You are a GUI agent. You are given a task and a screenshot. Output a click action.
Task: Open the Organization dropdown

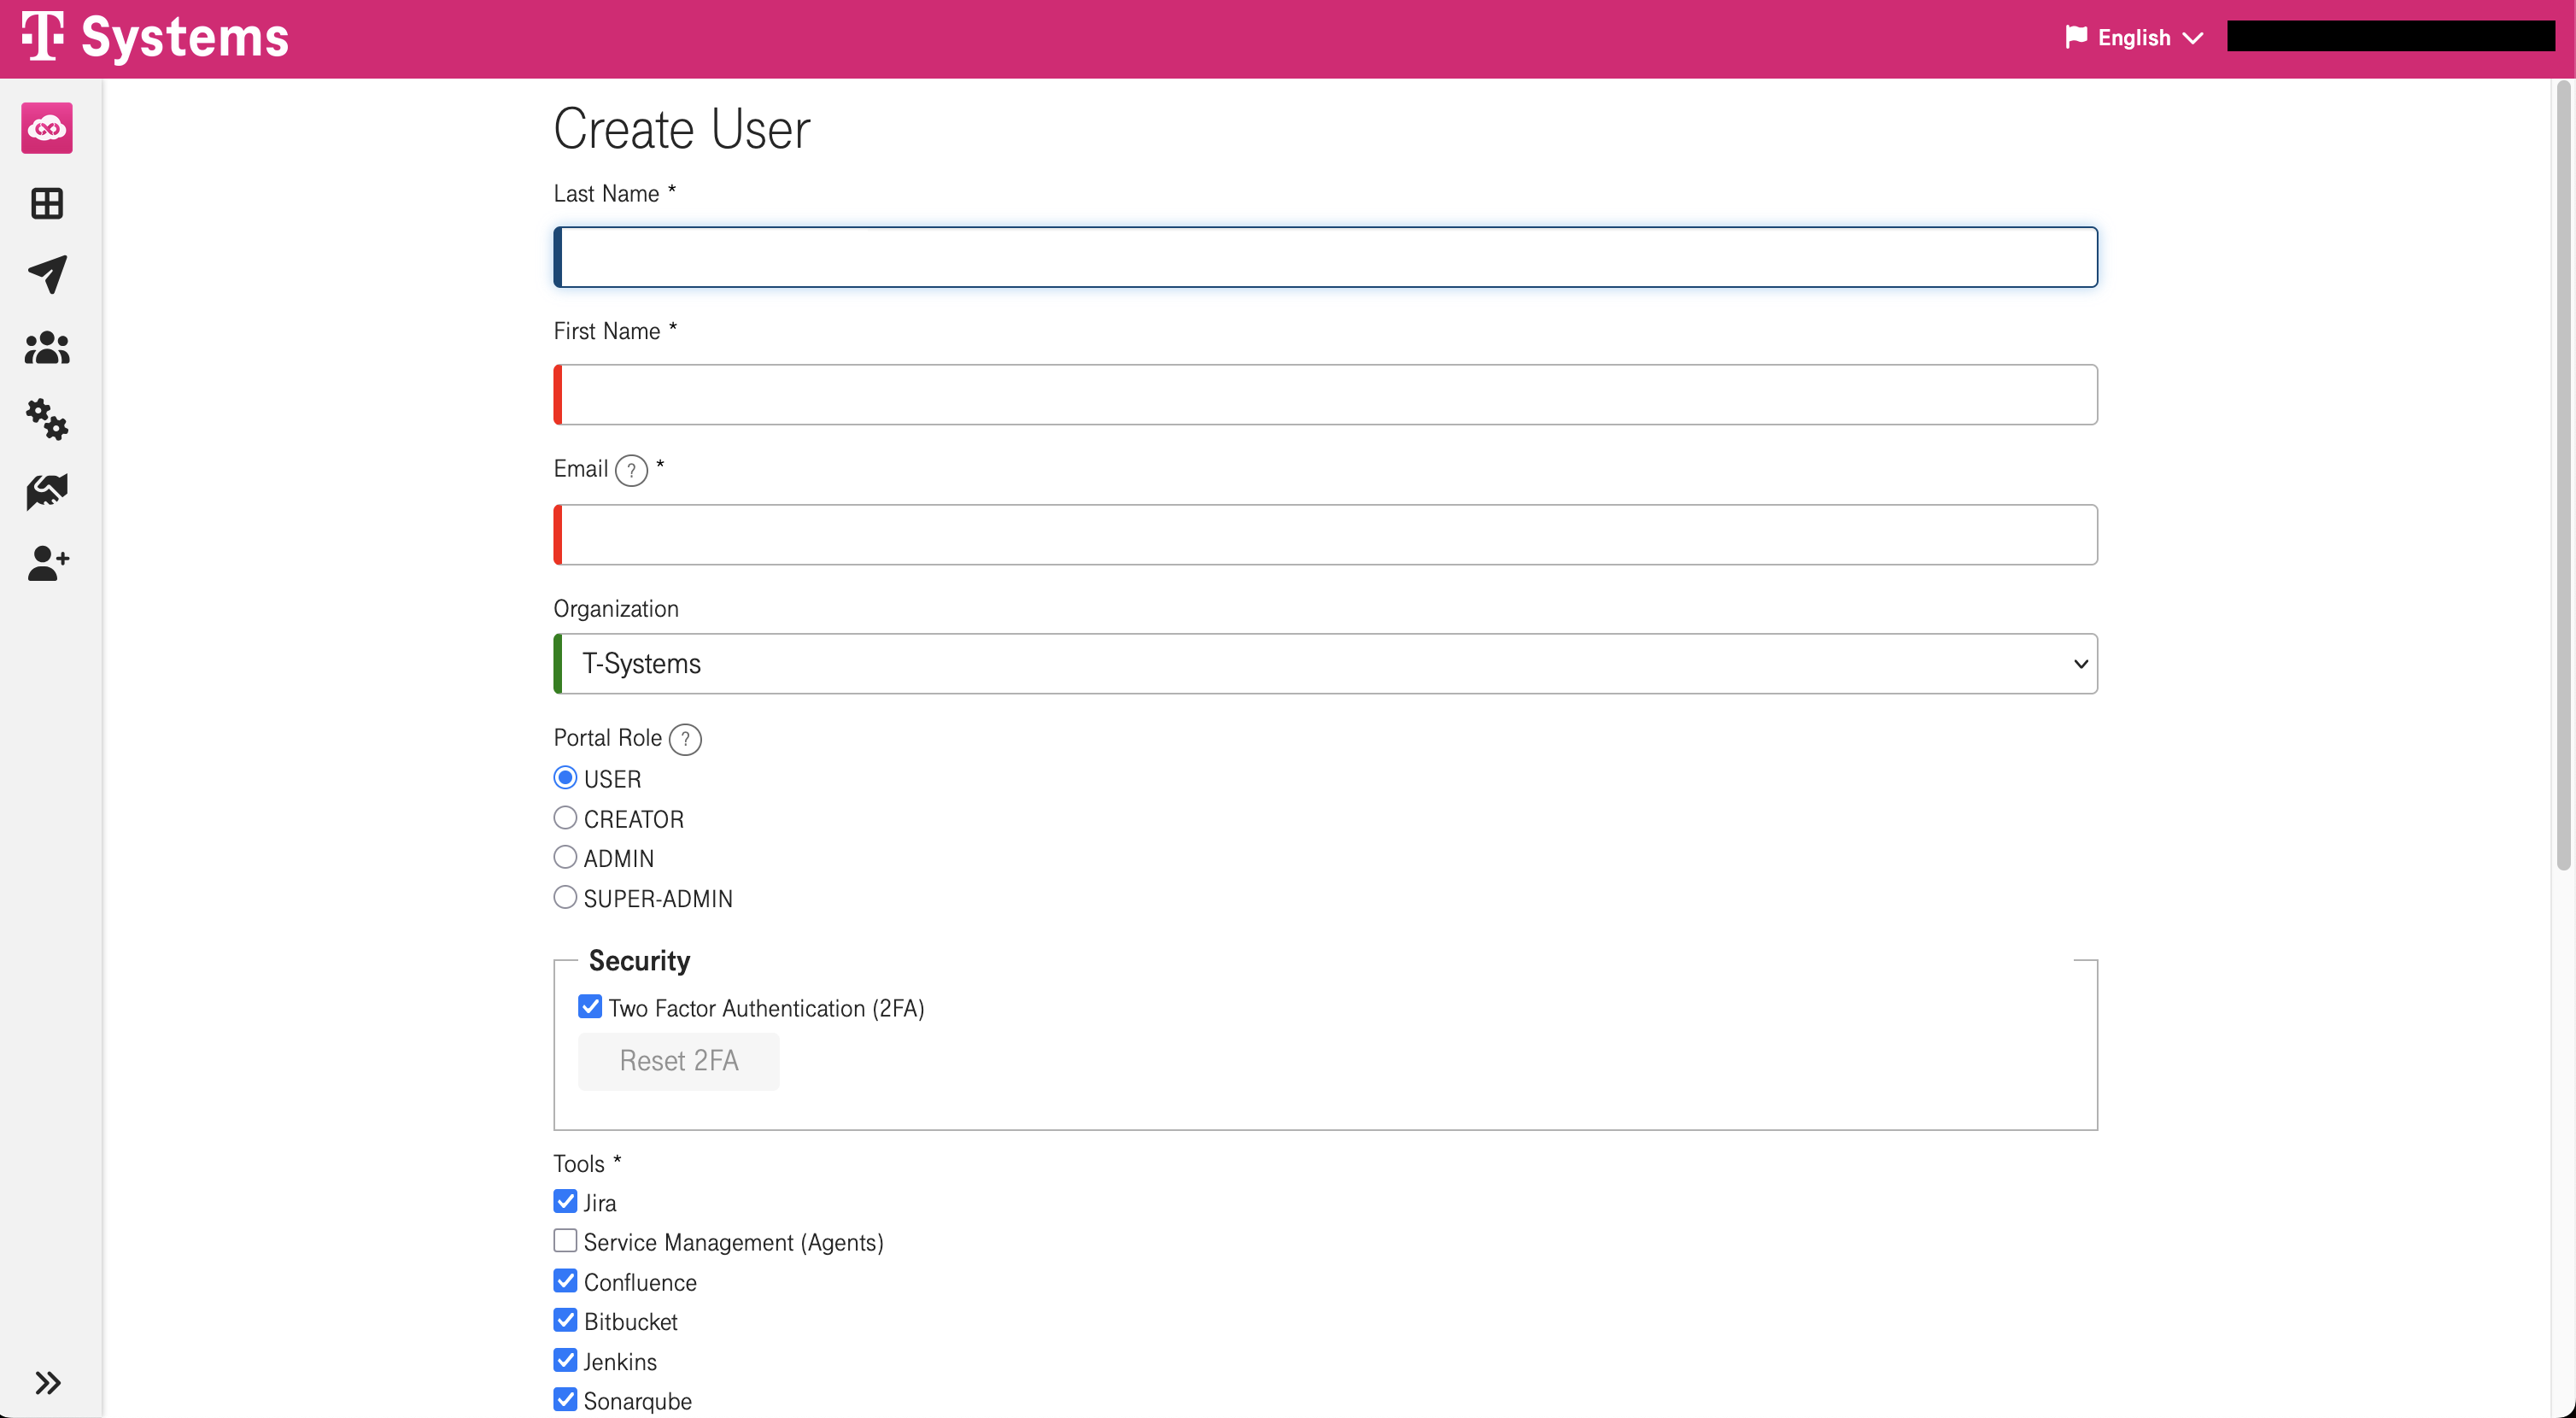pyautogui.click(x=1325, y=663)
